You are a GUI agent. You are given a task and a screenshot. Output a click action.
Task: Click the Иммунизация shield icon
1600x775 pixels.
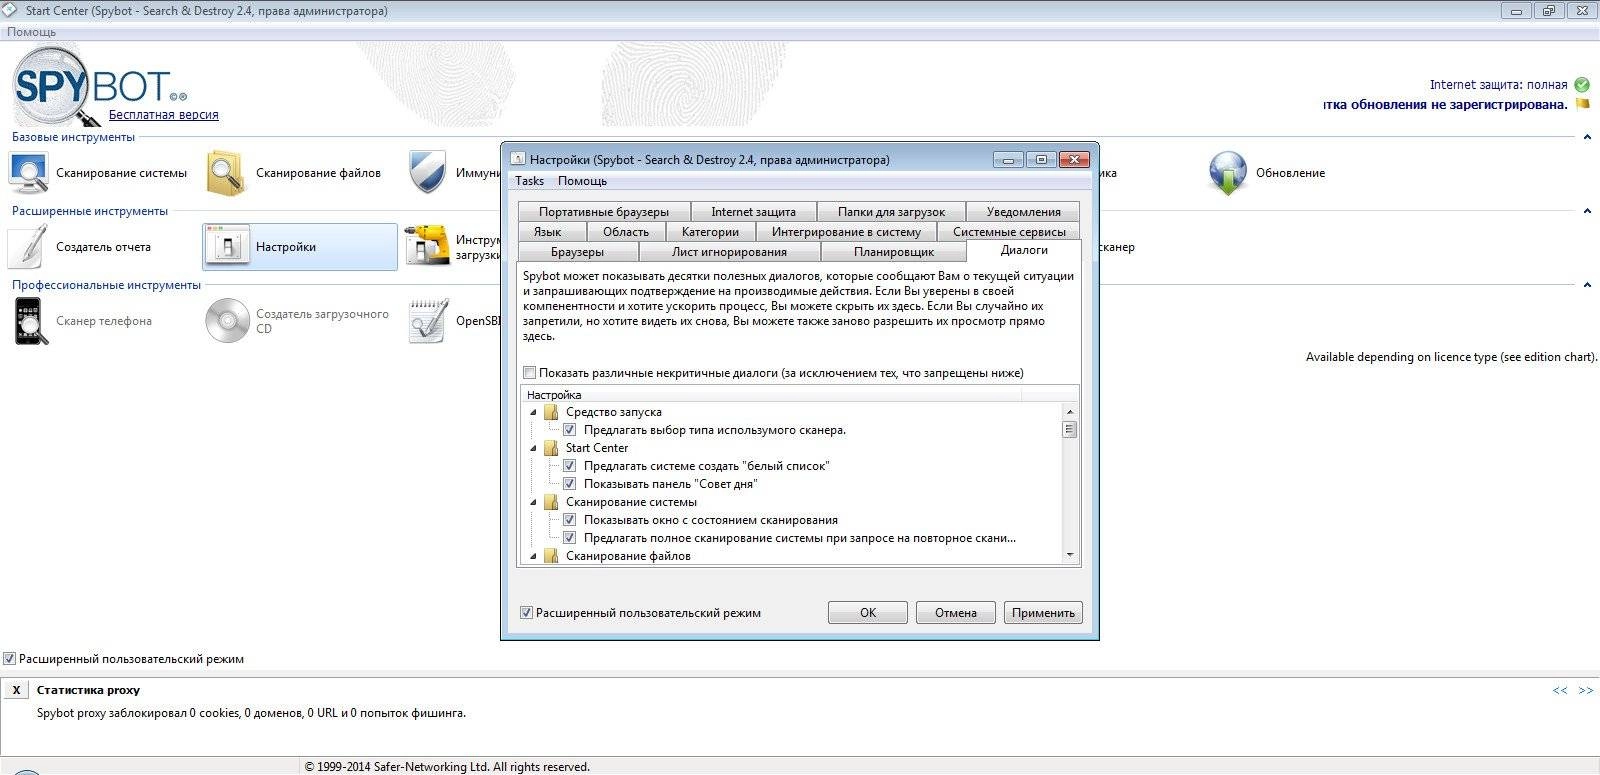(x=427, y=172)
